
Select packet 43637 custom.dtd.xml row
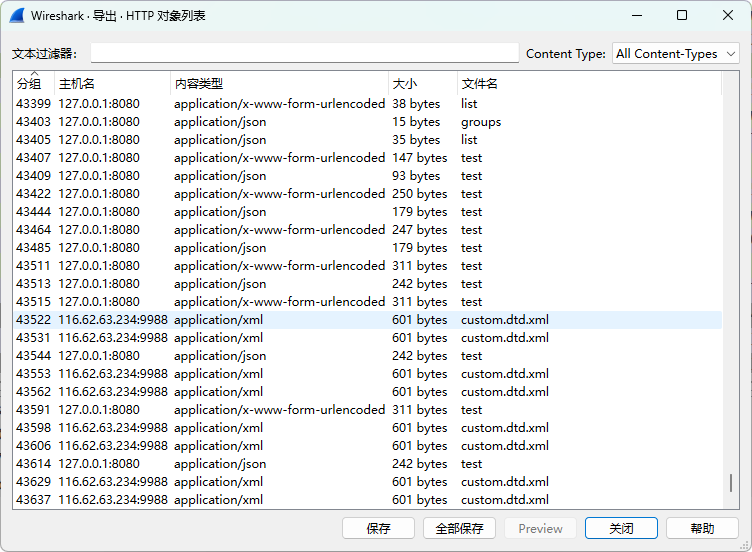[367, 500]
